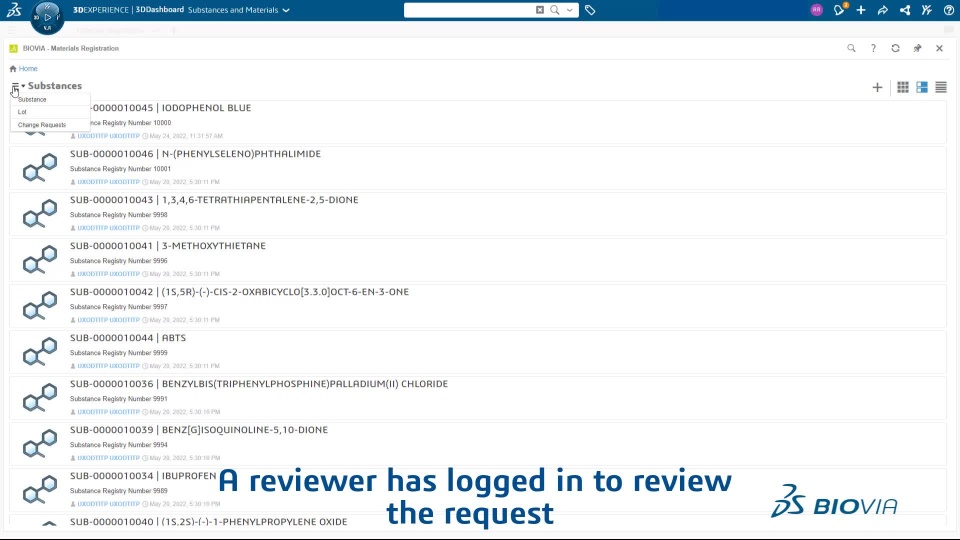Screen dimensions: 960x540
Task: Open the top bar help icon
Action: (948, 10)
